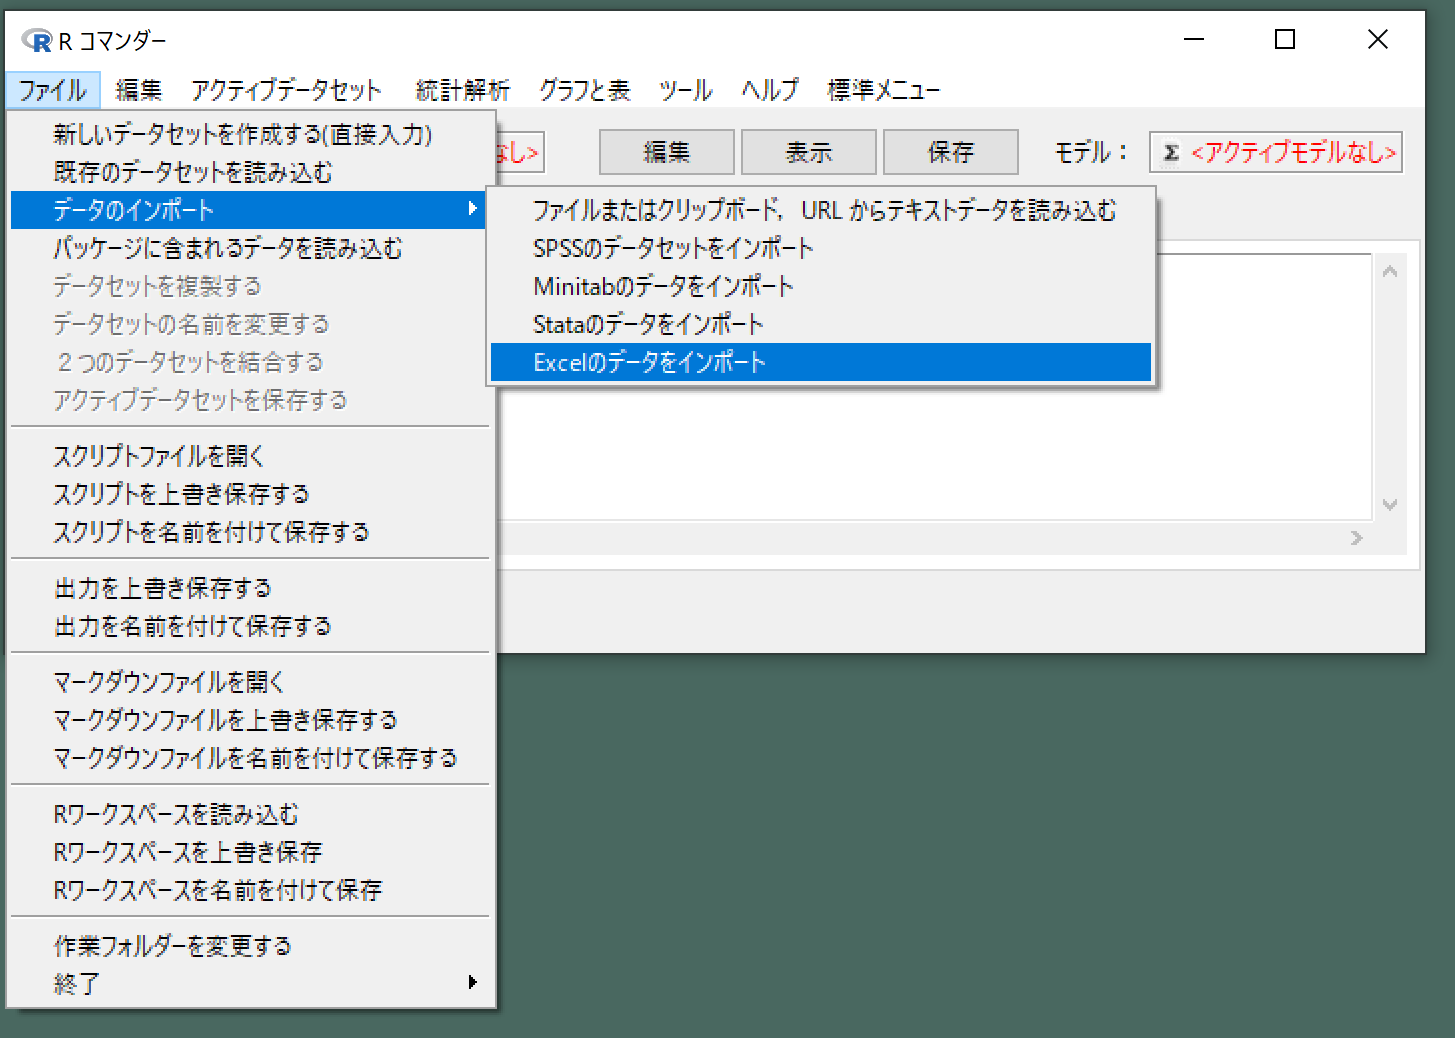The image size is (1455, 1038).
Task: Click the R logo icon in title bar
Action: [x=37, y=40]
